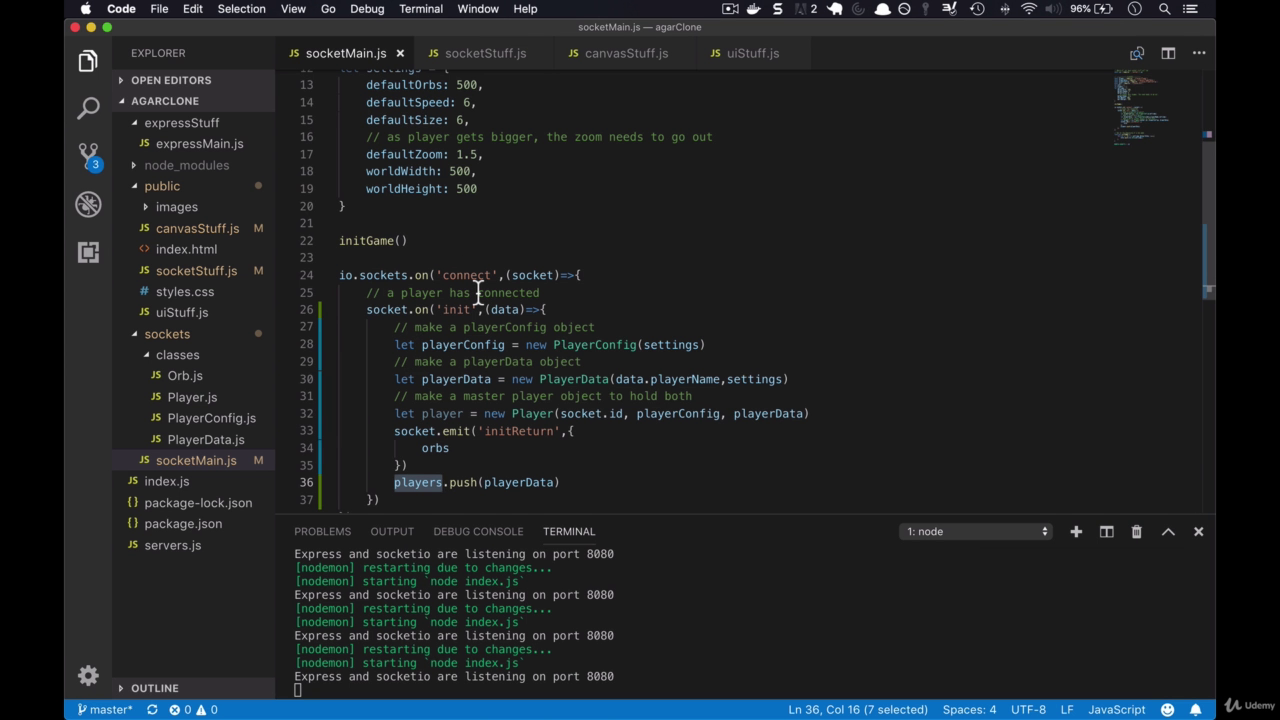Show errors and warnings count in status bar

[x=193, y=710]
